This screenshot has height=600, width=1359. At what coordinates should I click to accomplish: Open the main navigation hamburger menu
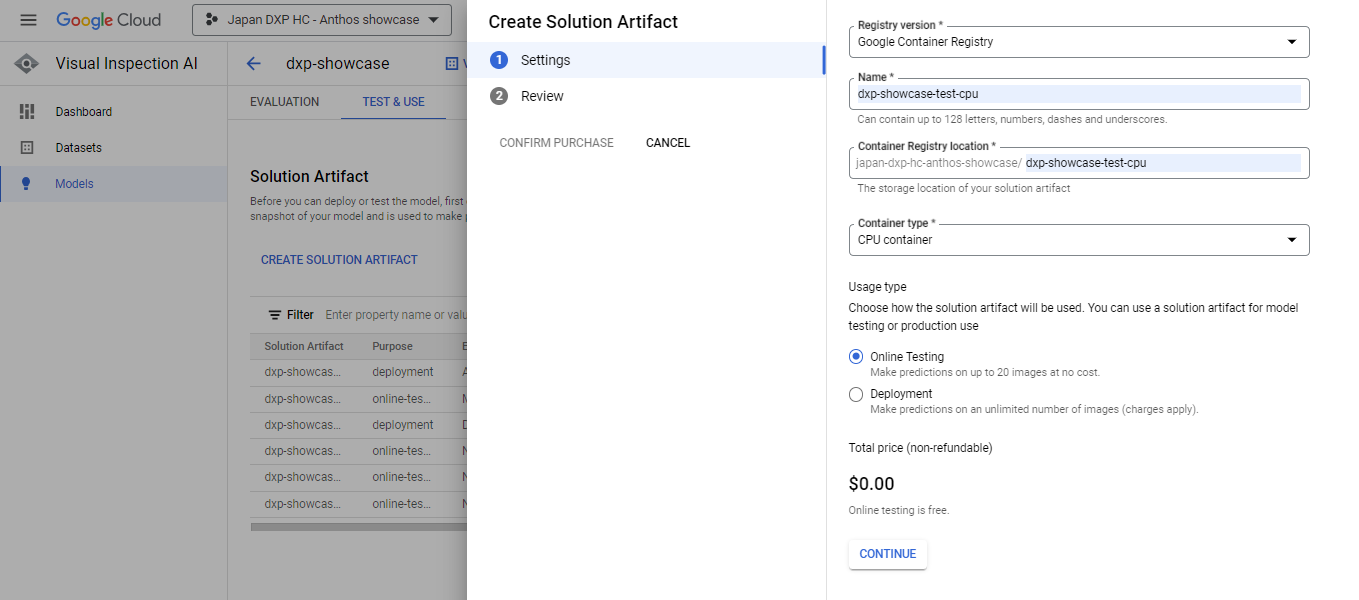coord(28,20)
